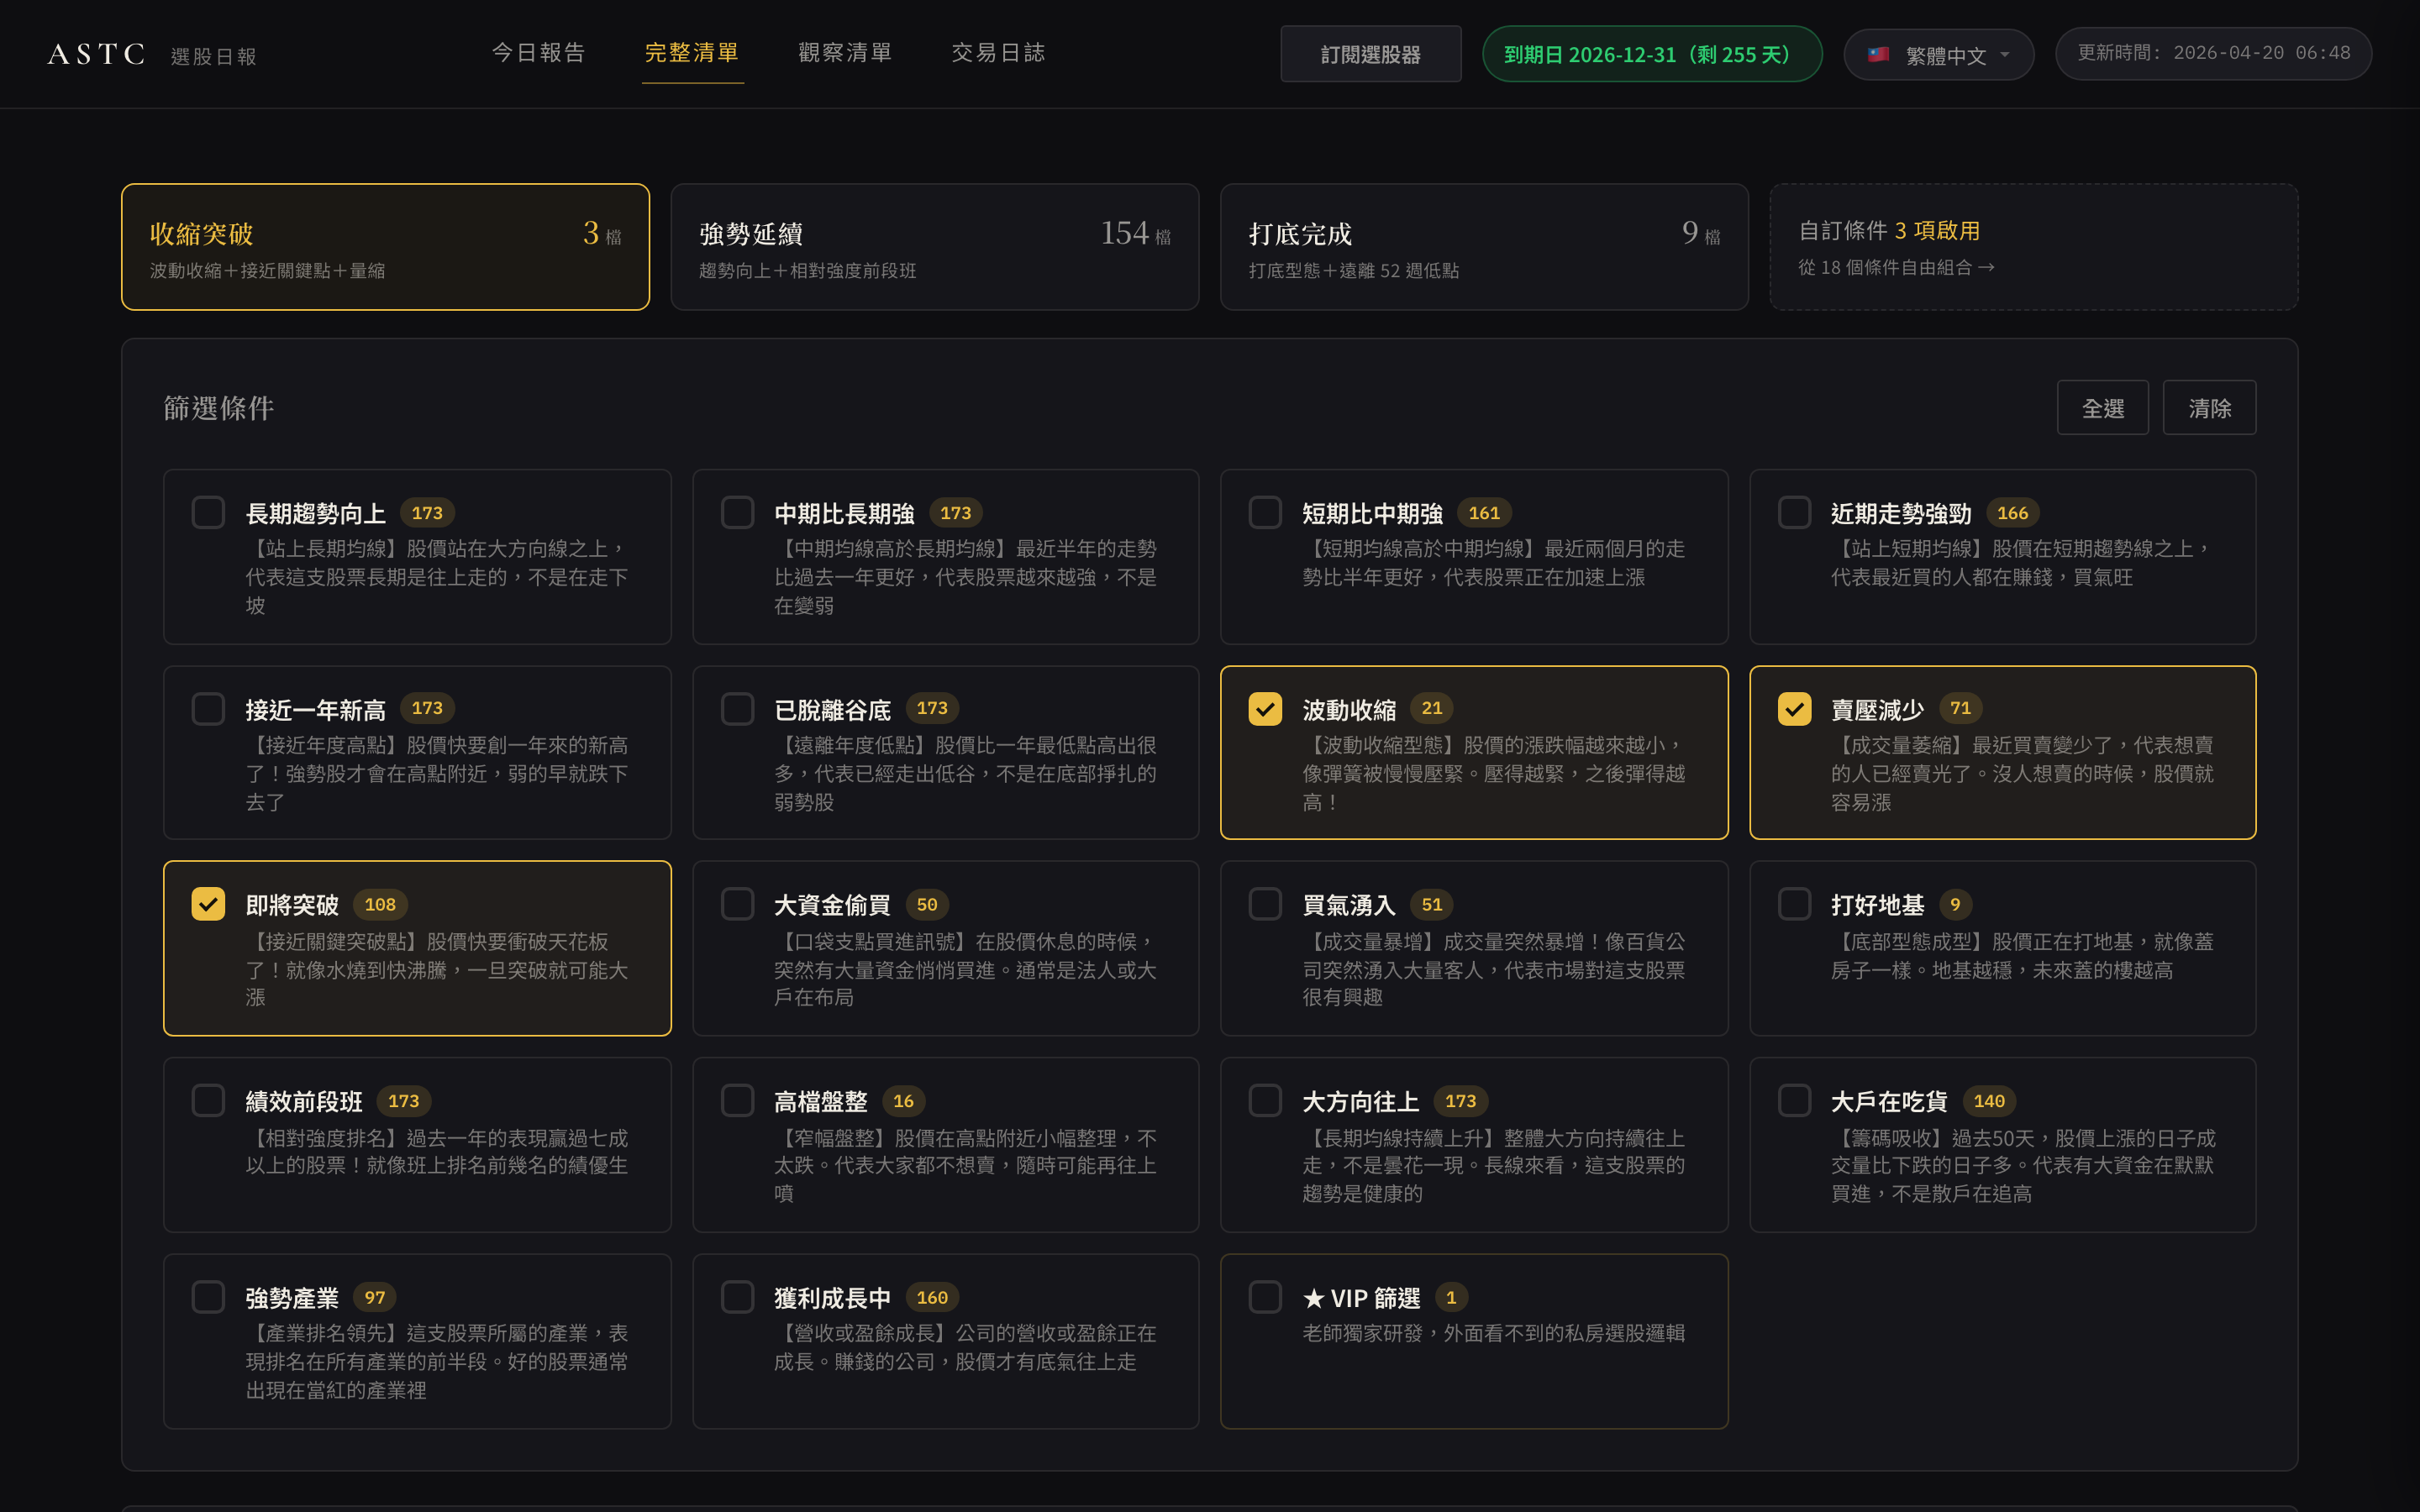Enable the 短期比中期強 checkbox
Screen dimensions: 2420x1512
[1265, 513]
